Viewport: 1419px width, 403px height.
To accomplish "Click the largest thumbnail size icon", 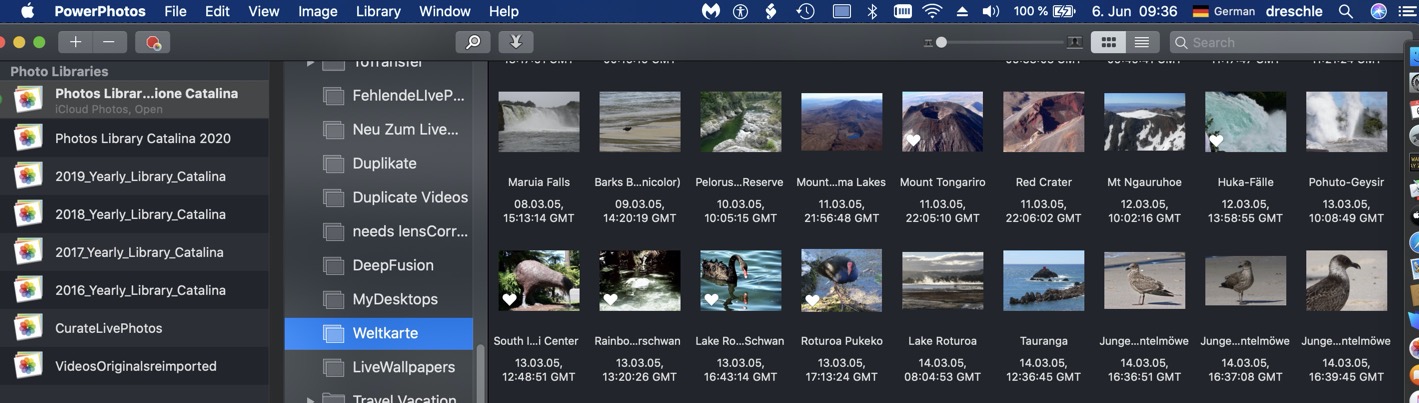I will [x=1074, y=42].
